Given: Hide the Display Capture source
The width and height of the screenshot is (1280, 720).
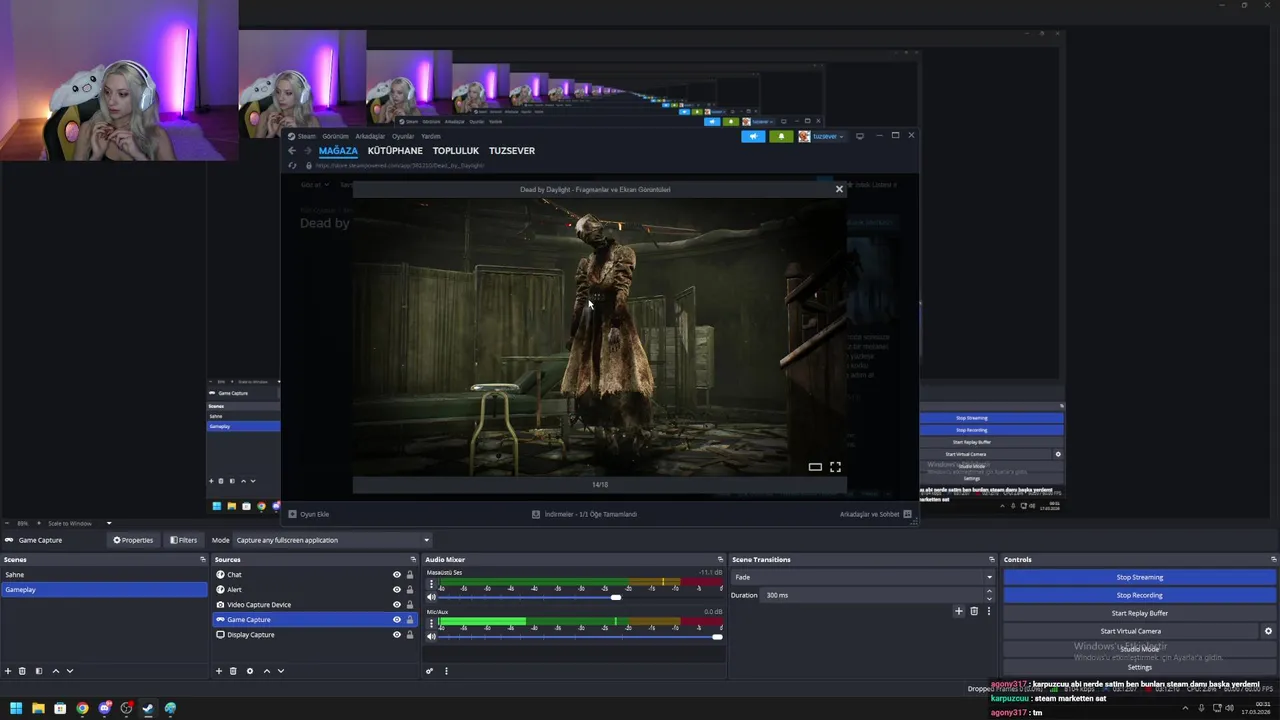Looking at the screenshot, I should point(397,635).
